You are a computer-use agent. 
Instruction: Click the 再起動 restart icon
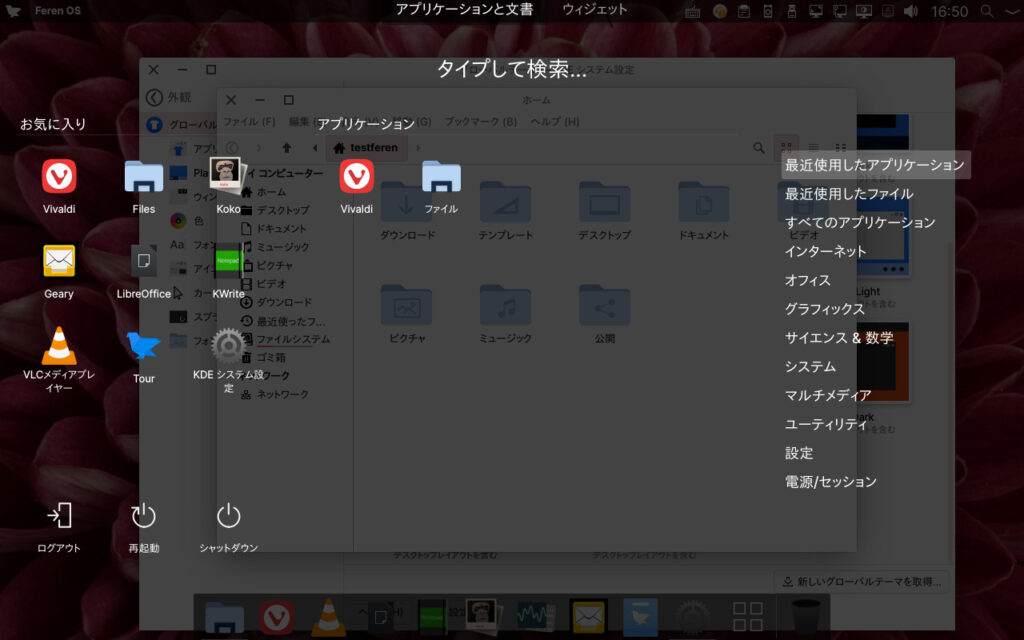[144, 515]
